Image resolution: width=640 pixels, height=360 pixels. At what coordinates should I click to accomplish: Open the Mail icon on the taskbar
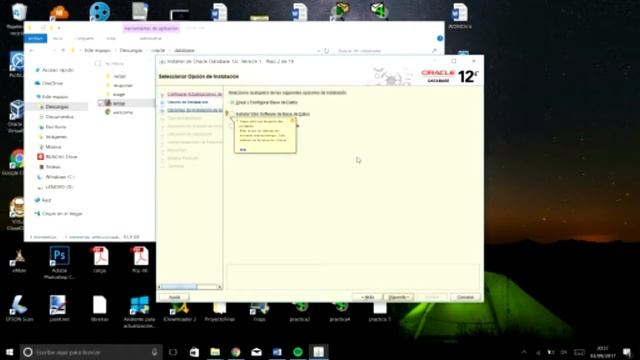[x=256, y=352]
